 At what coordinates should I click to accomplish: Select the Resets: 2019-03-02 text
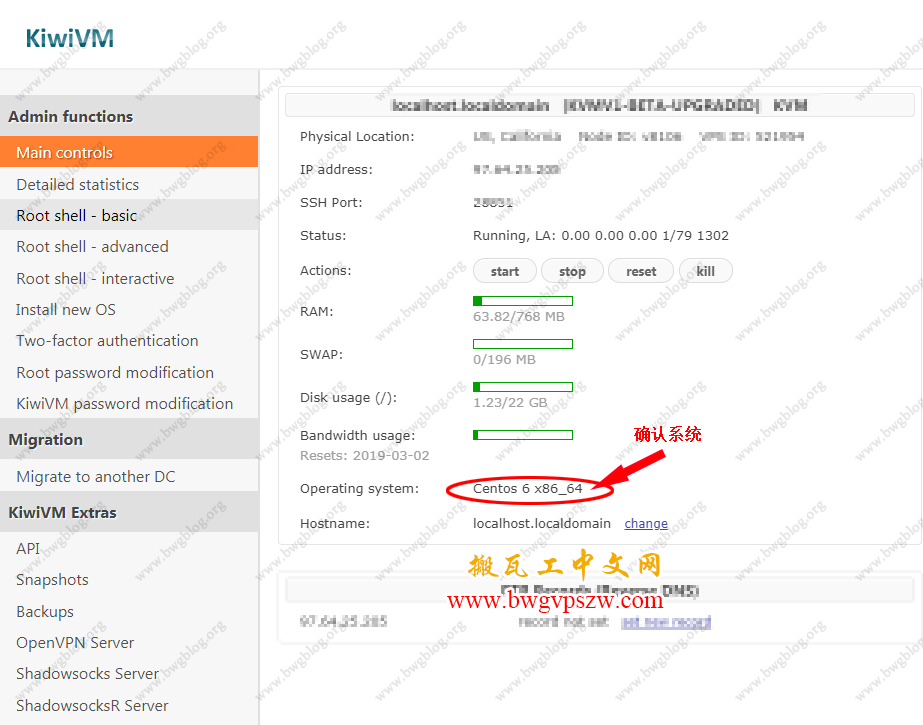pyautogui.click(x=365, y=455)
